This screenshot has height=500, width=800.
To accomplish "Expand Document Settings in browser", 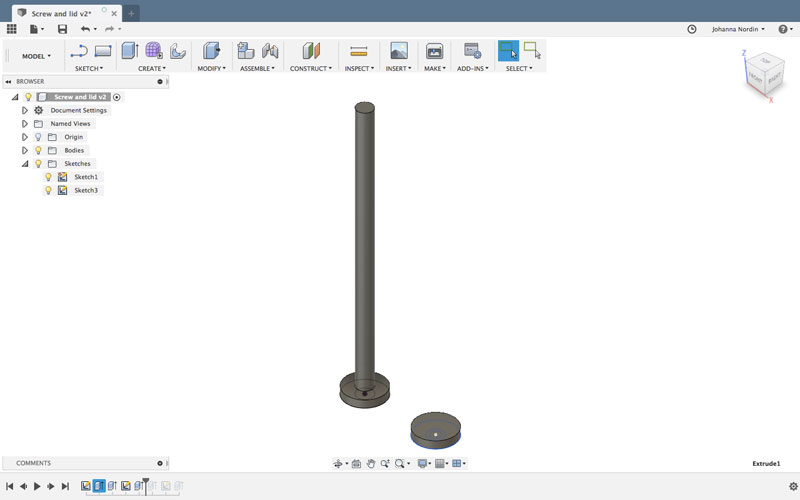I will coord(24,110).
